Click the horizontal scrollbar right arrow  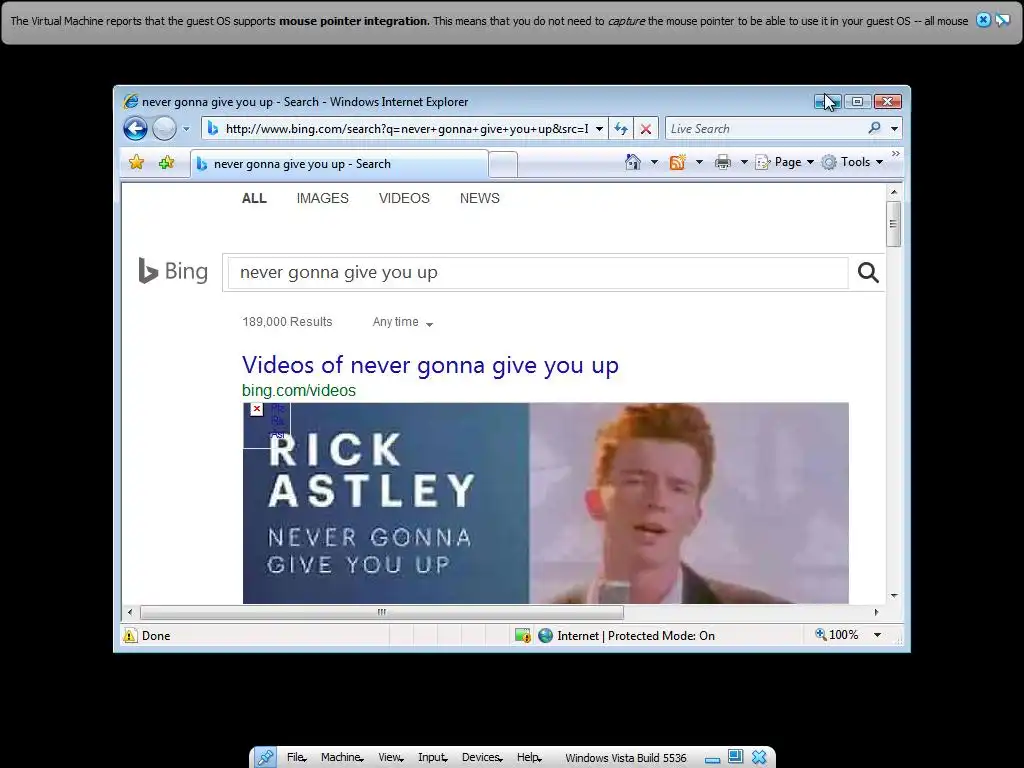click(x=876, y=612)
